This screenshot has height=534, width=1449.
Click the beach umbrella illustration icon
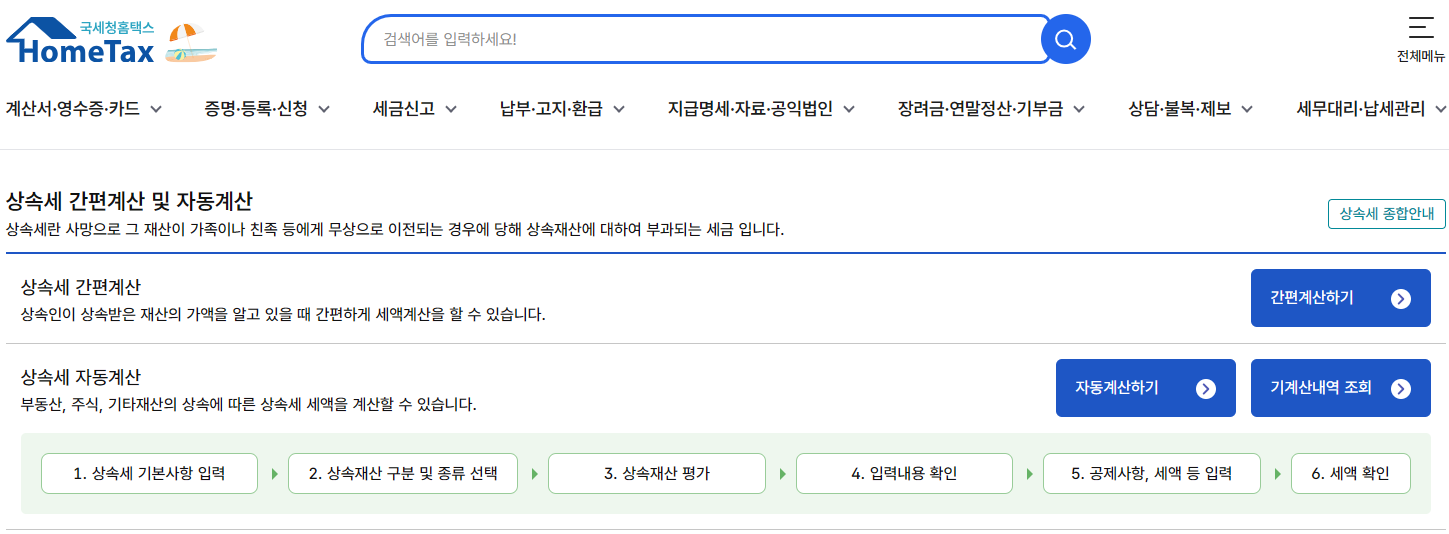pos(190,43)
